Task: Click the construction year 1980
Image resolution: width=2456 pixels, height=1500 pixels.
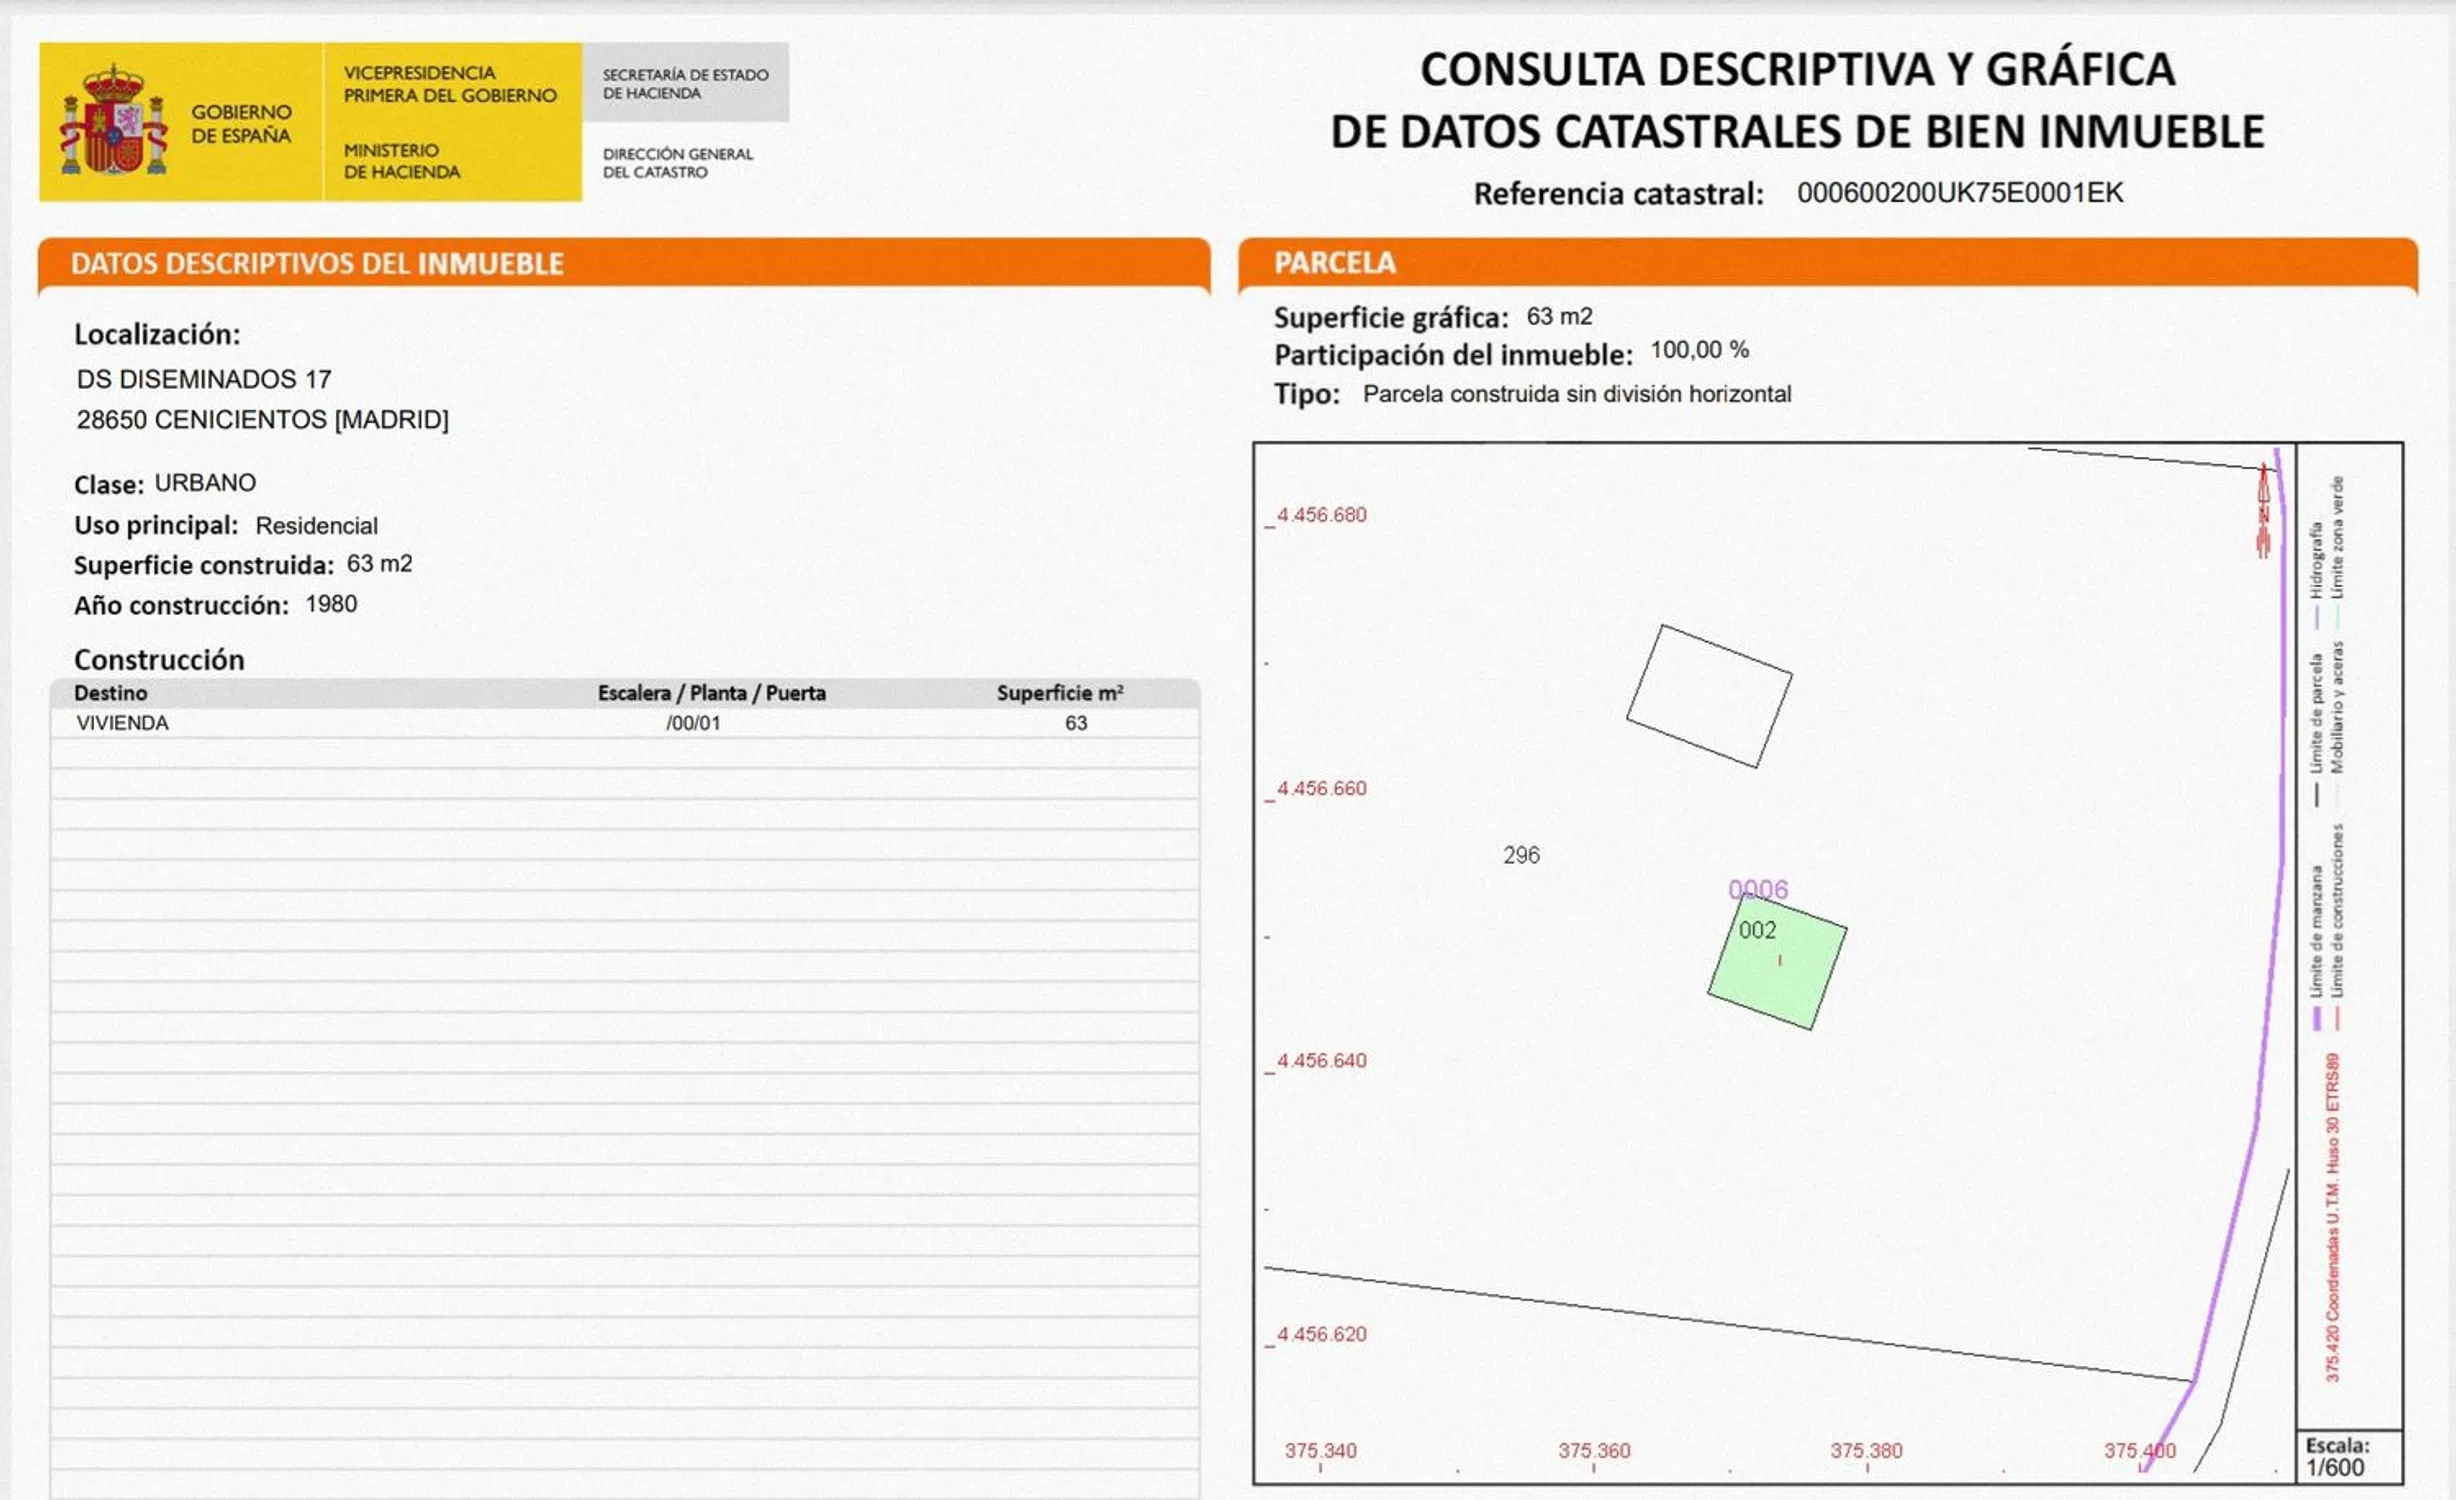Action: click(331, 604)
